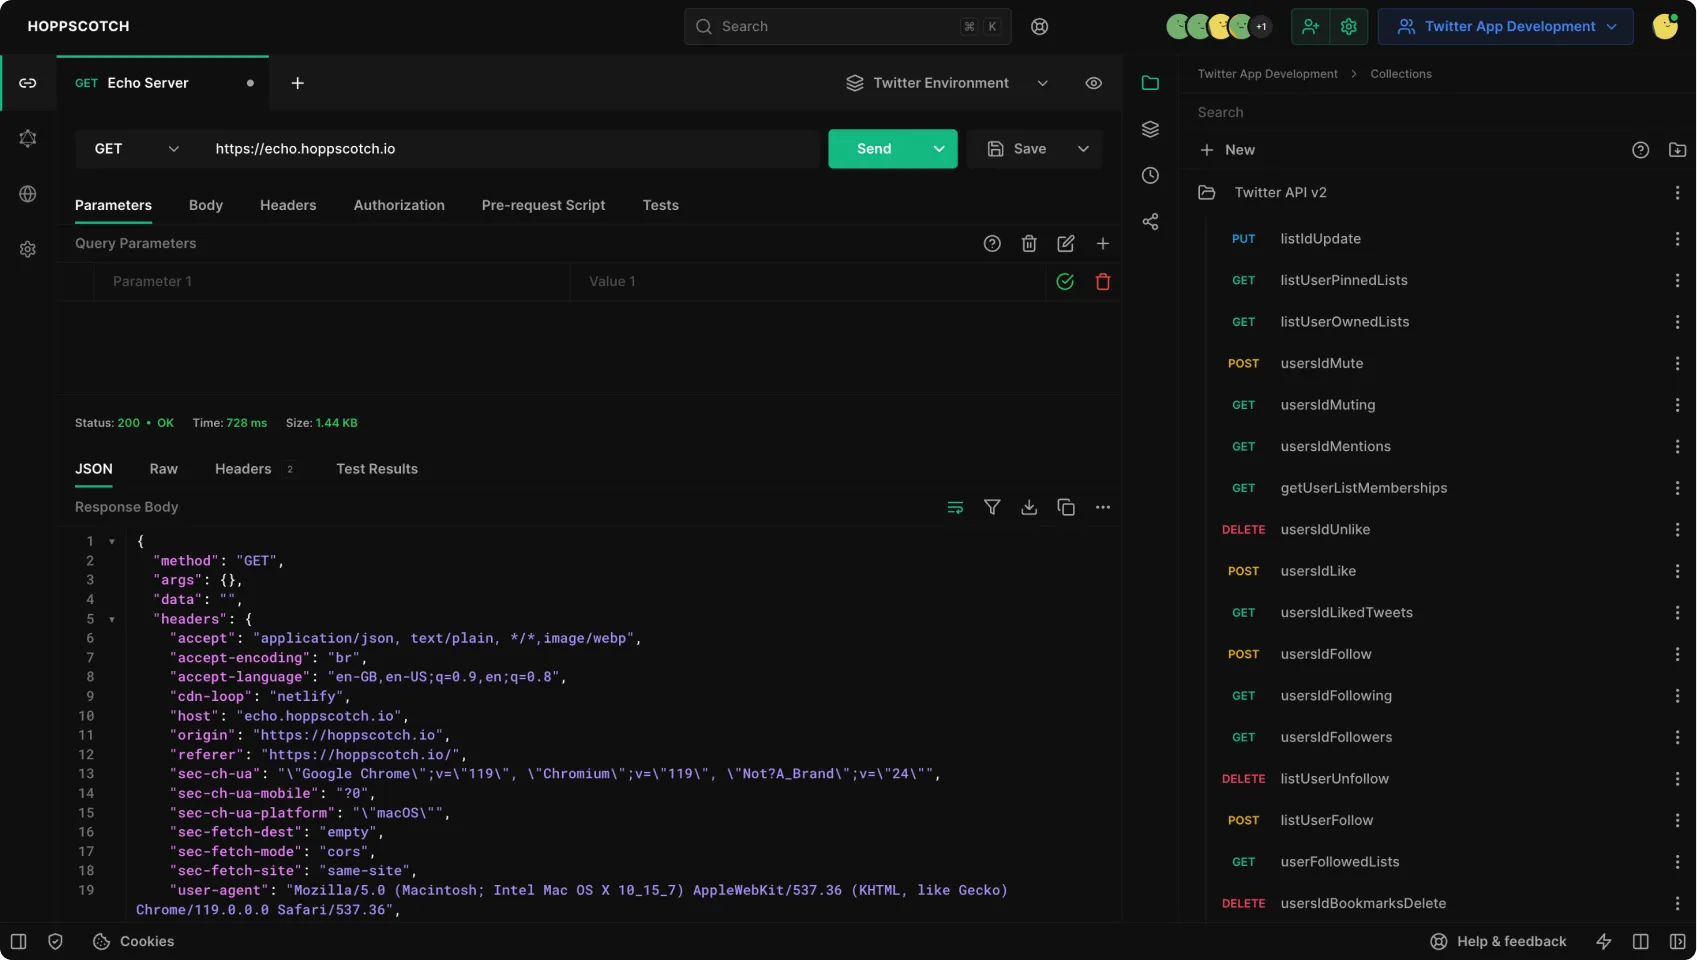This screenshot has height=960, width=1697.
Task: Toggle line wrapping in response body
Action: click(x=955, y=507)
